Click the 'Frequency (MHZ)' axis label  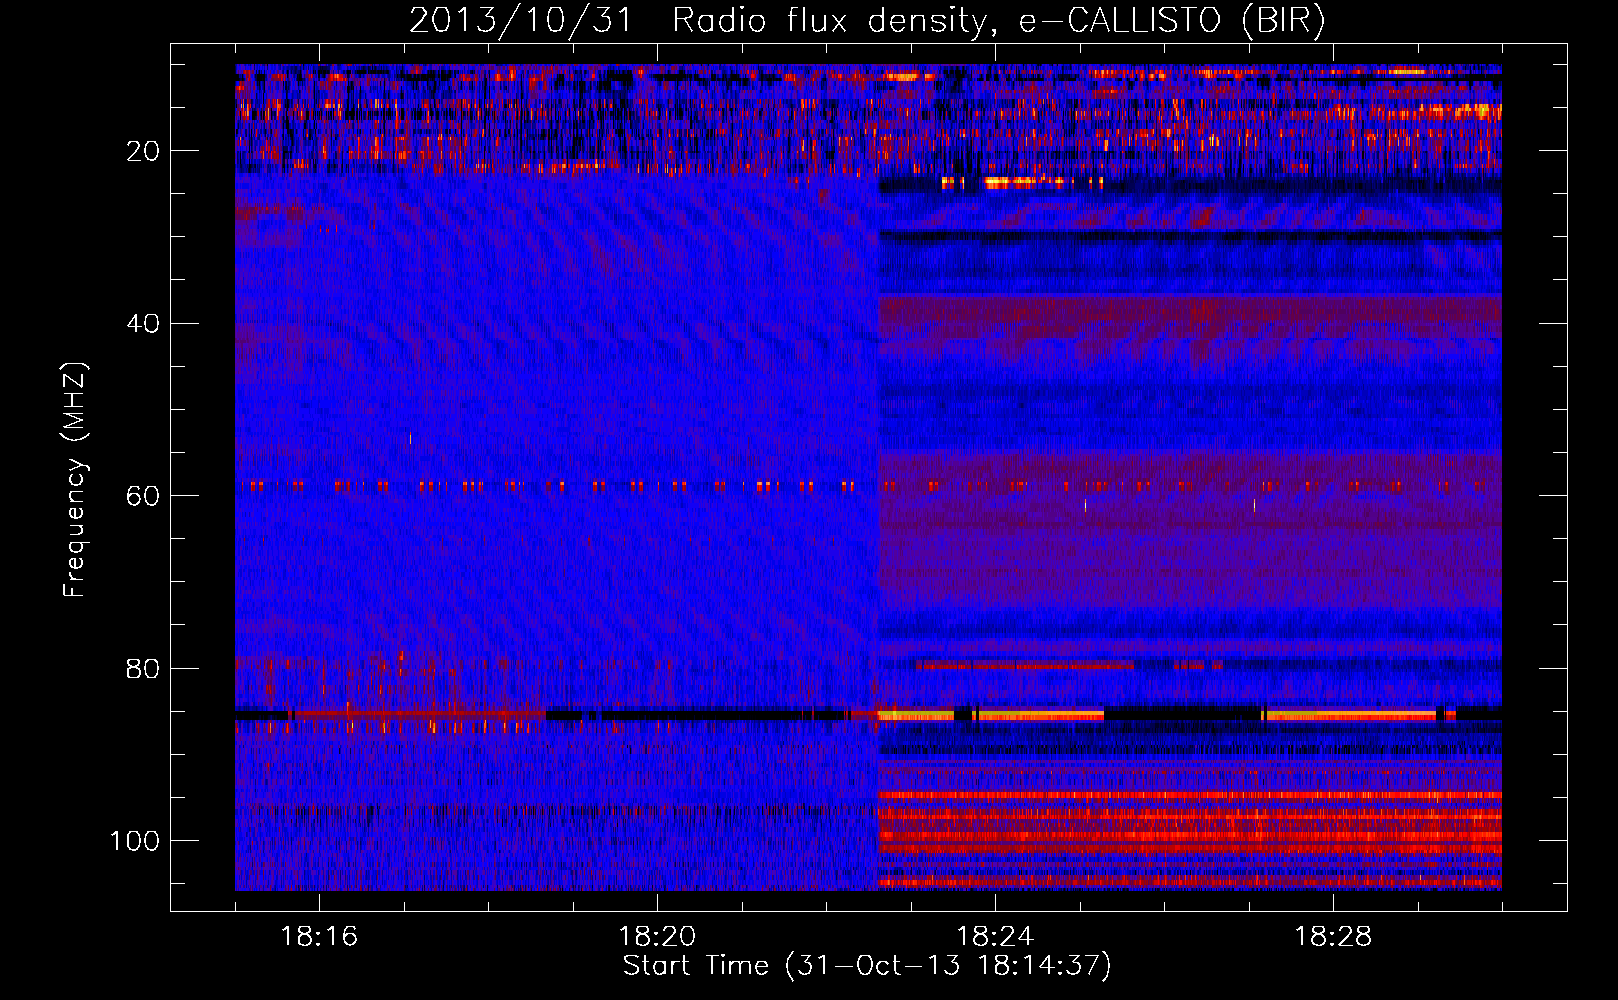coord(75,479)
